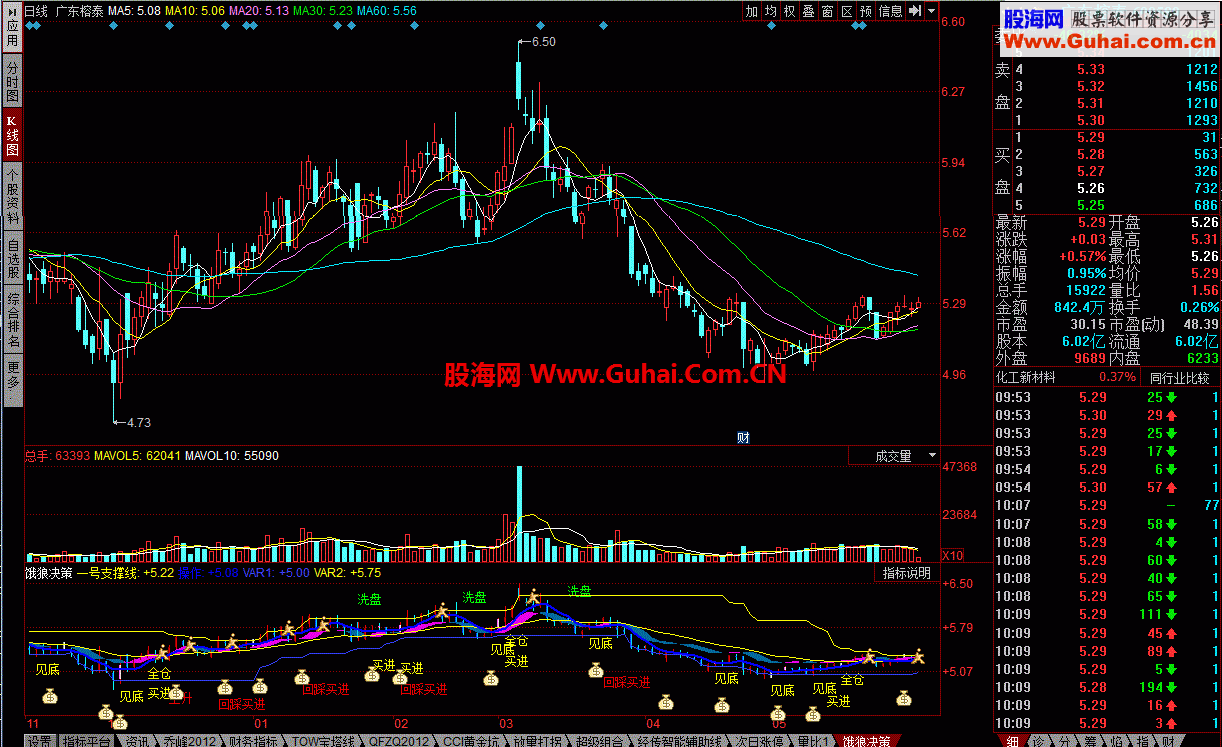The width and height of the screenshot is (1222, 747).
Task: Open the 资讯 news bottom tab
Action: click(136, 740)
